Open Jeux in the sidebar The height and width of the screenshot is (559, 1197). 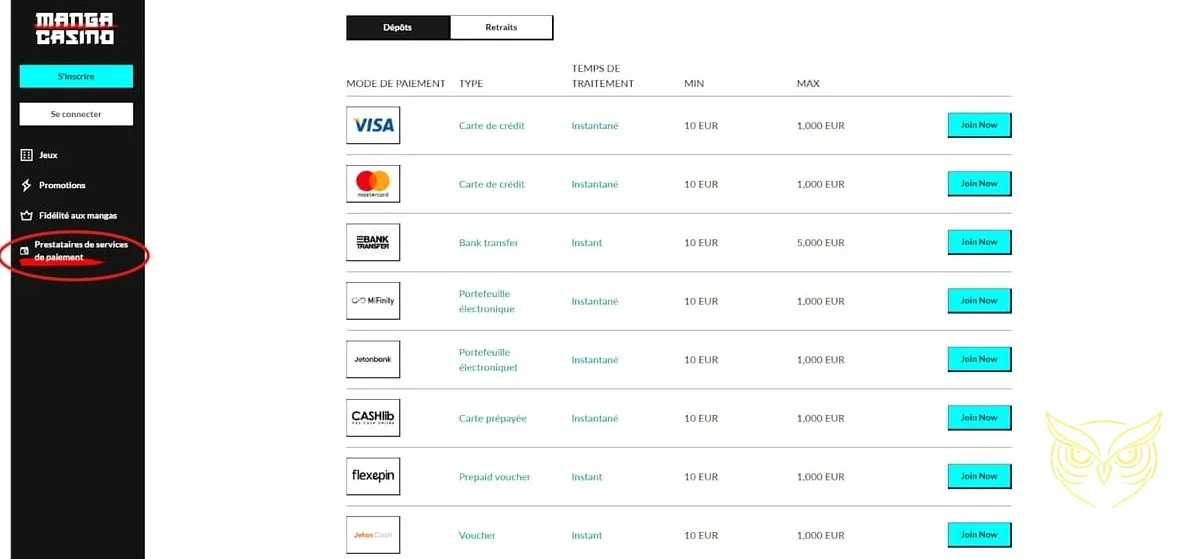click(48, 155)
